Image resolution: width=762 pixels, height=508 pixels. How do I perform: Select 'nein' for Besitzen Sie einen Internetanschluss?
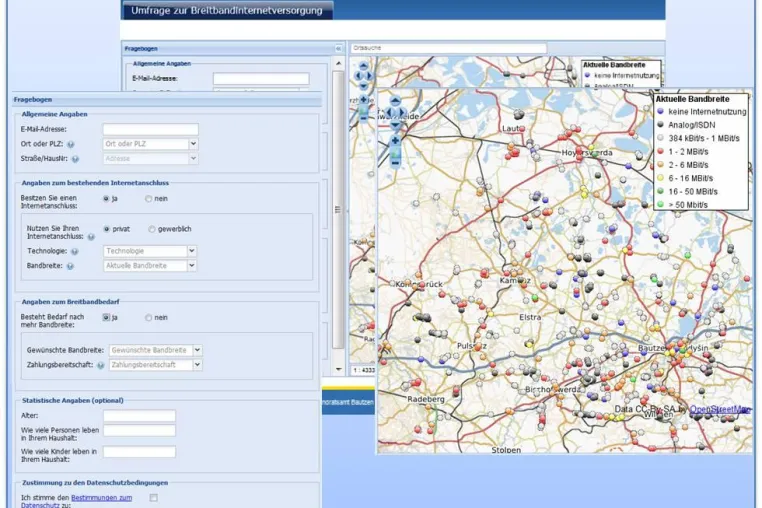click(149, 199)
